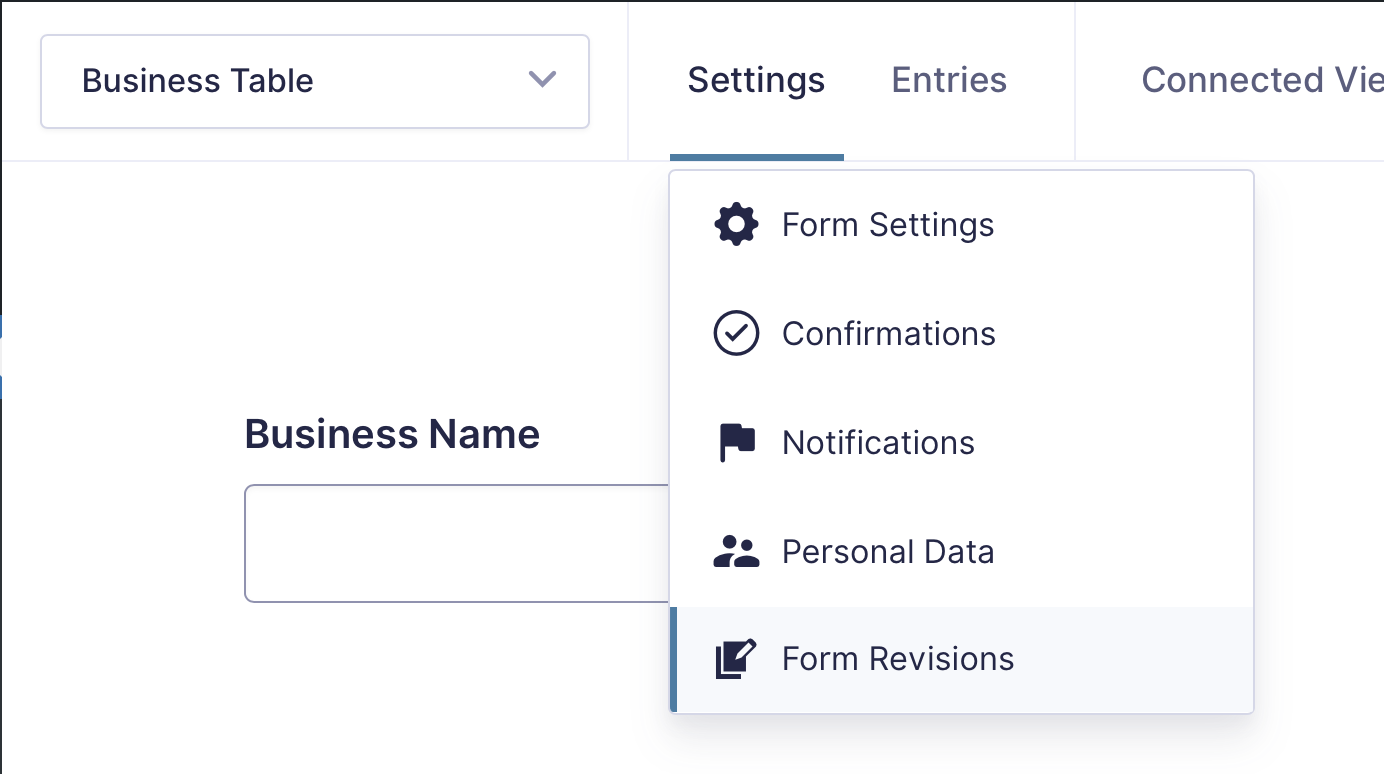Choose the Confirmations menu label
Screen dimensions: 1384x774
(889, 334)
